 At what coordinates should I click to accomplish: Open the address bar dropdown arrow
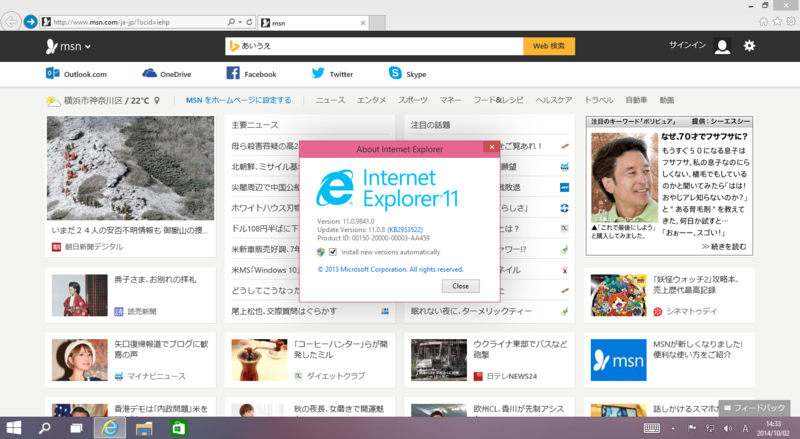click(240, 22)
